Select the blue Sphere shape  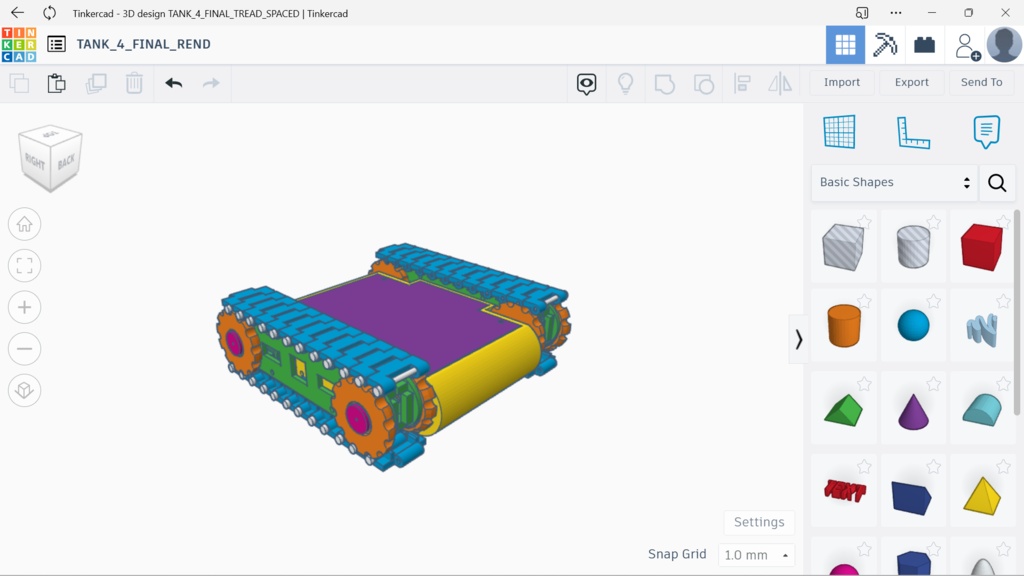point(913,325)
